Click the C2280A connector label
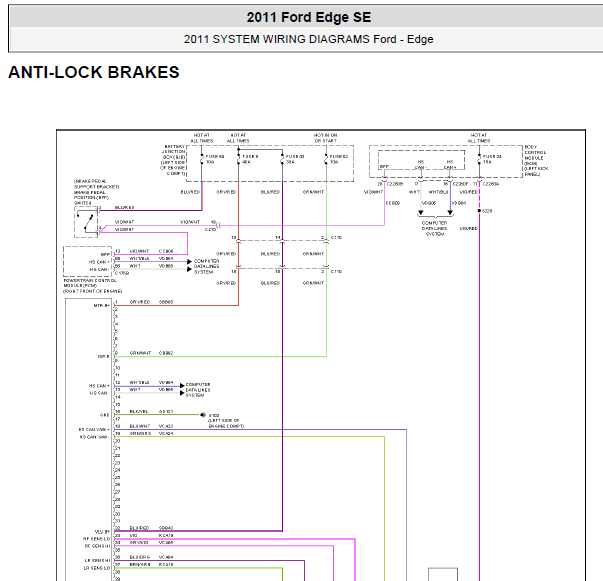 [x=491, y=184]
